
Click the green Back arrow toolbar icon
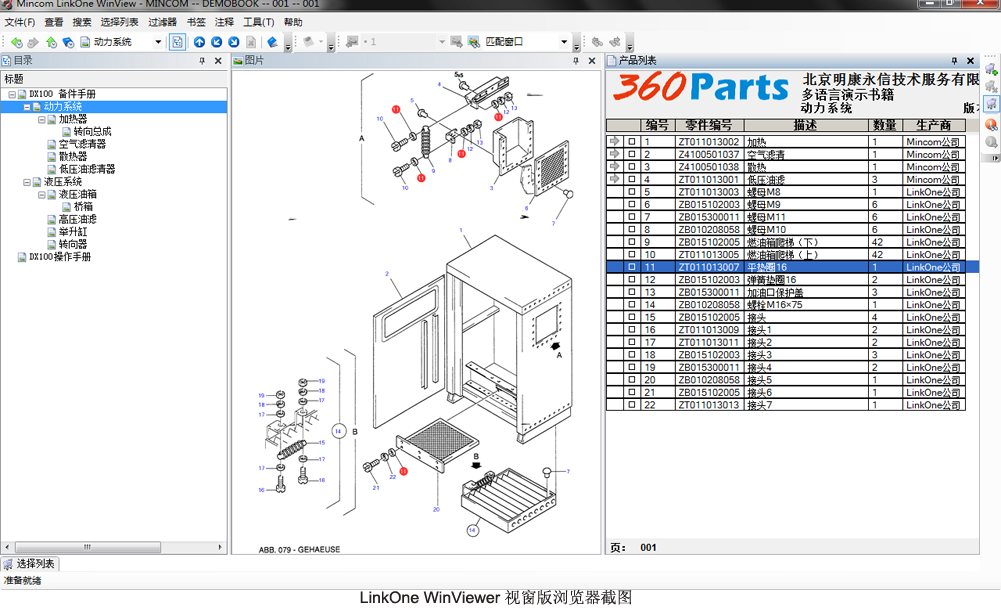[x=17, y=42]
